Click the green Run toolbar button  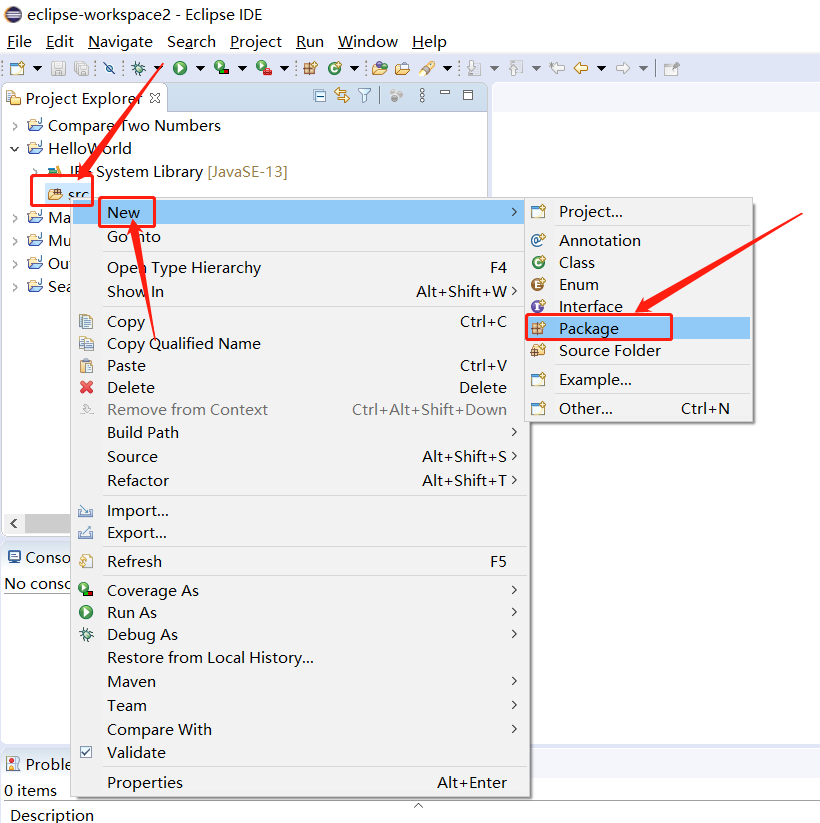[x=180, y=68]
